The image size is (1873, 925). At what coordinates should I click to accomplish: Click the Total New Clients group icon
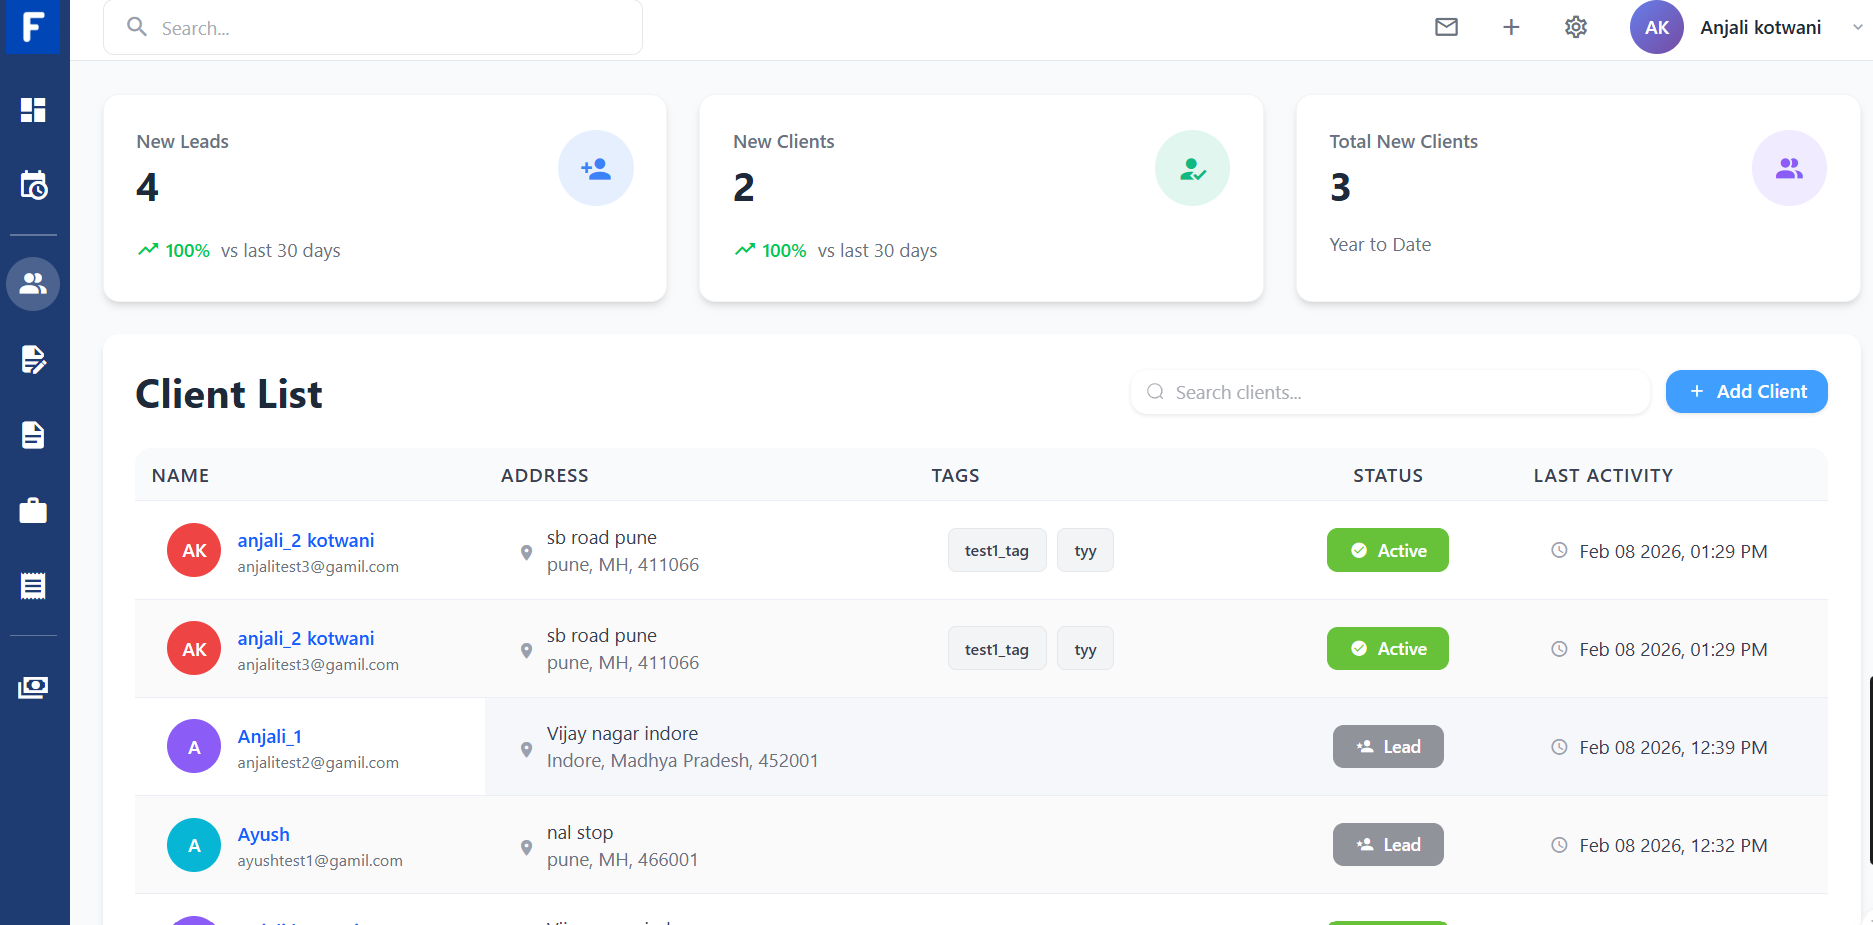(x=1789, y=168)
